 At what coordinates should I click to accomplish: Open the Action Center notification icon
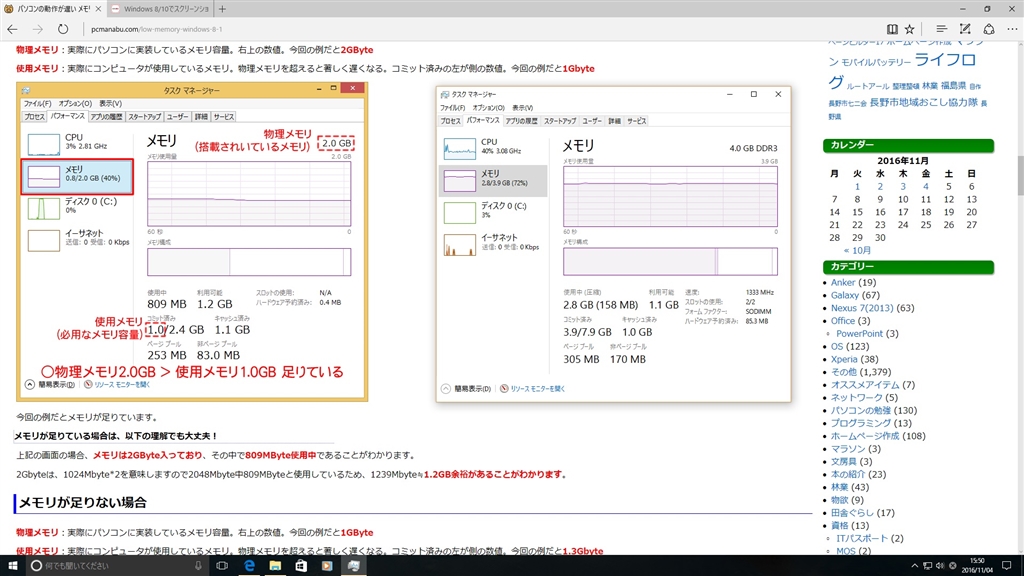pyautogui.click(x=1007, y=566)
